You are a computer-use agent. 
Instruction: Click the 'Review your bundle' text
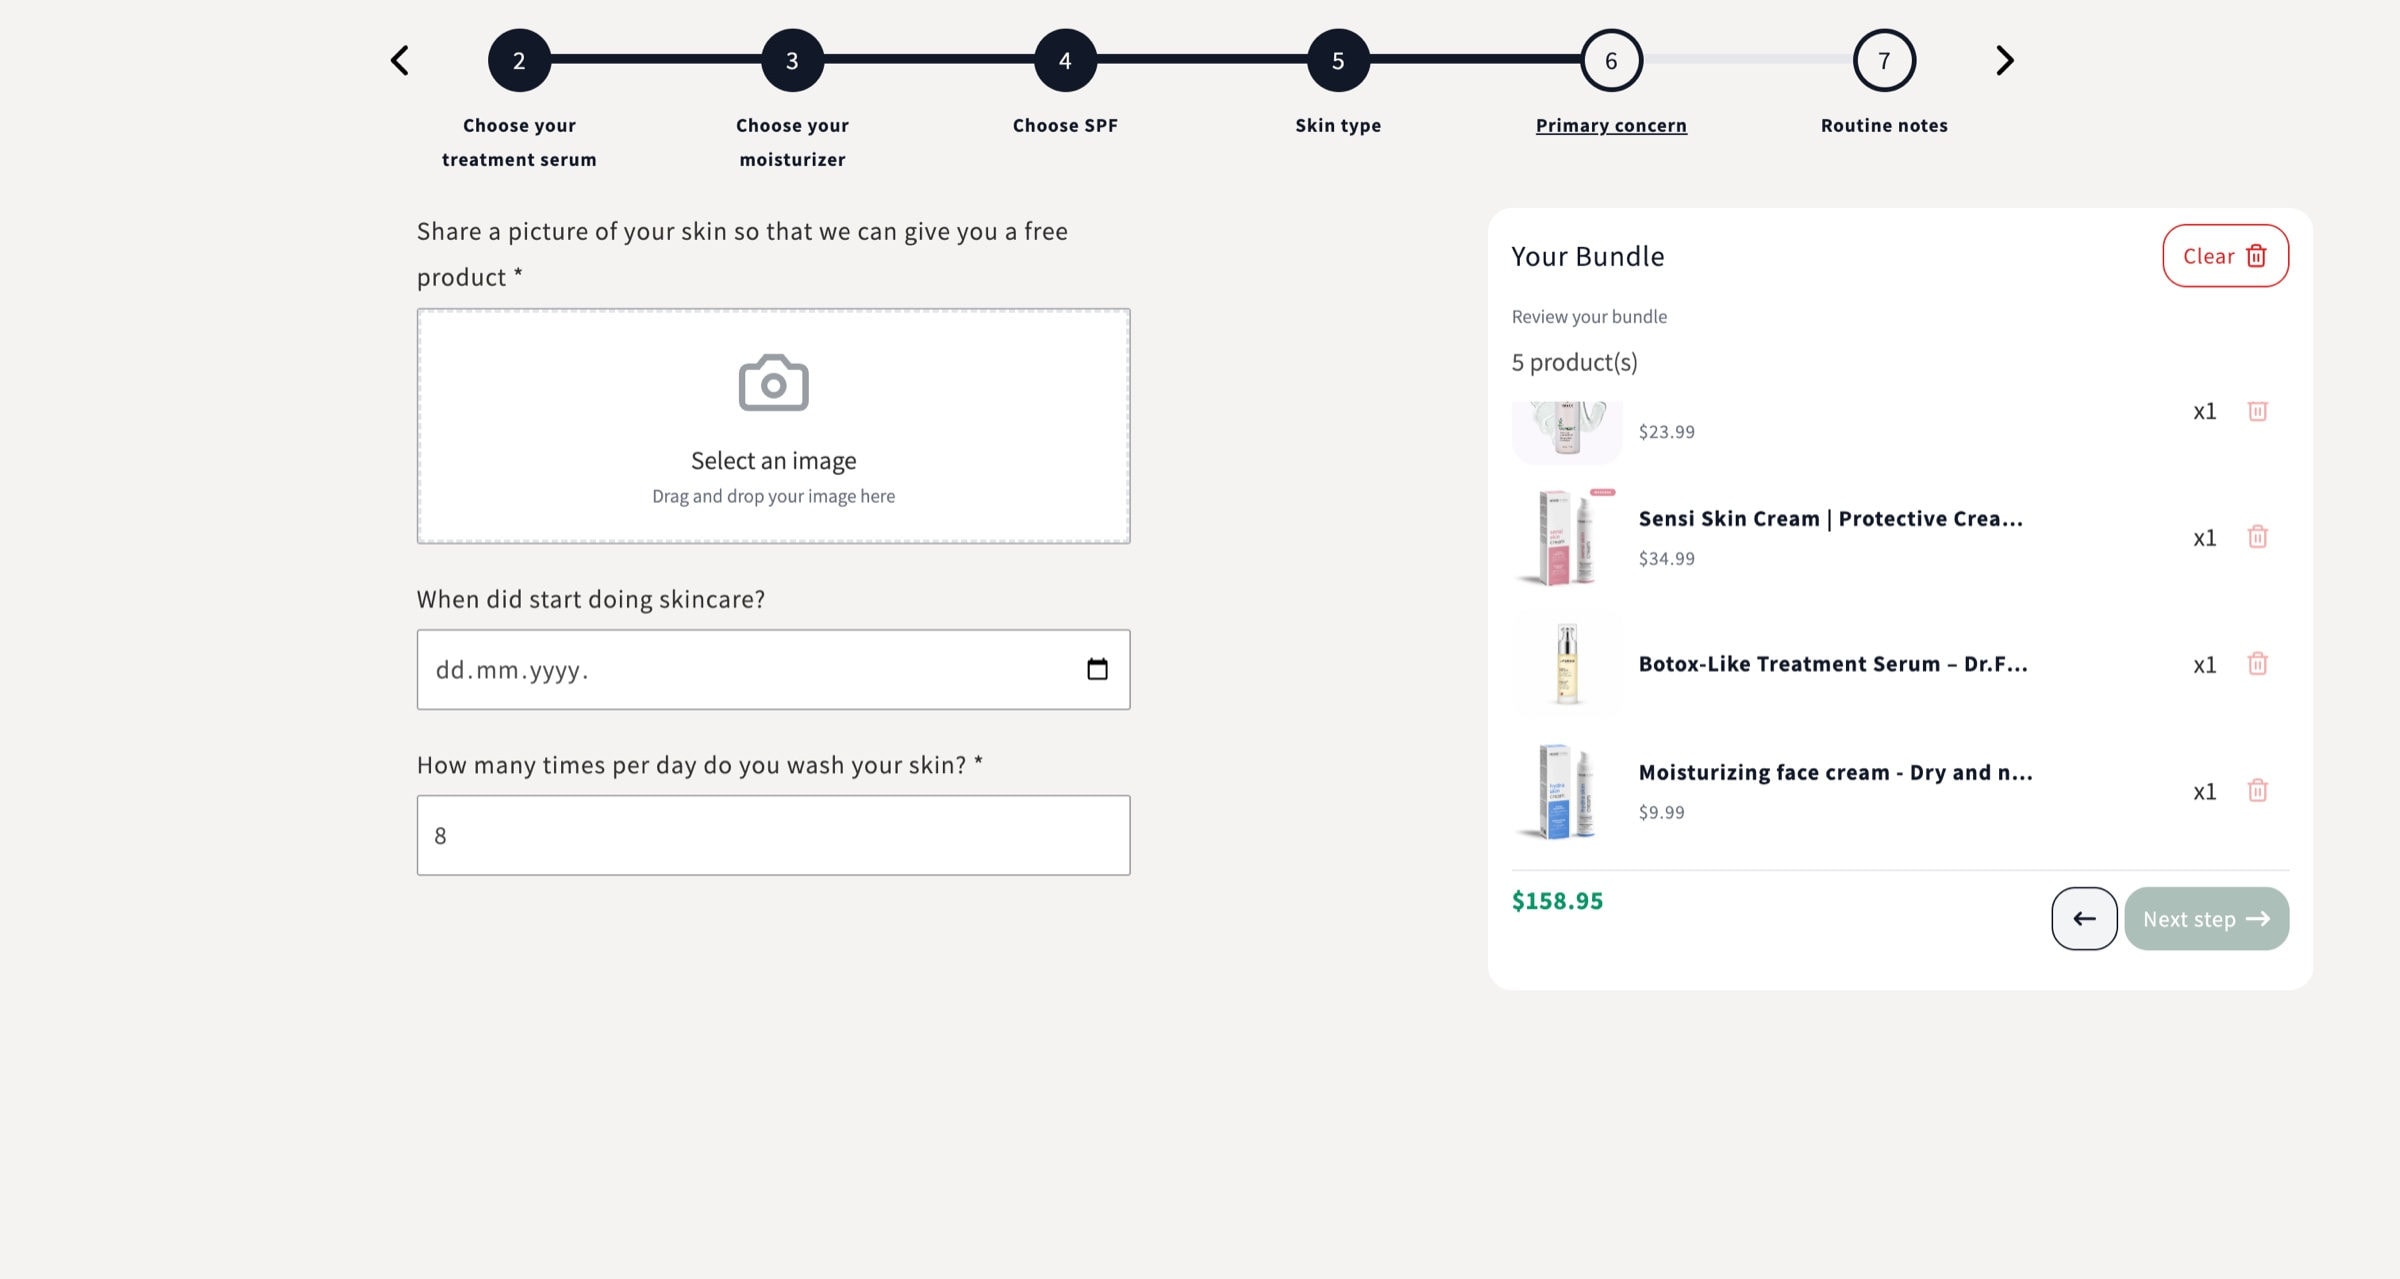tap(1589, 316)
